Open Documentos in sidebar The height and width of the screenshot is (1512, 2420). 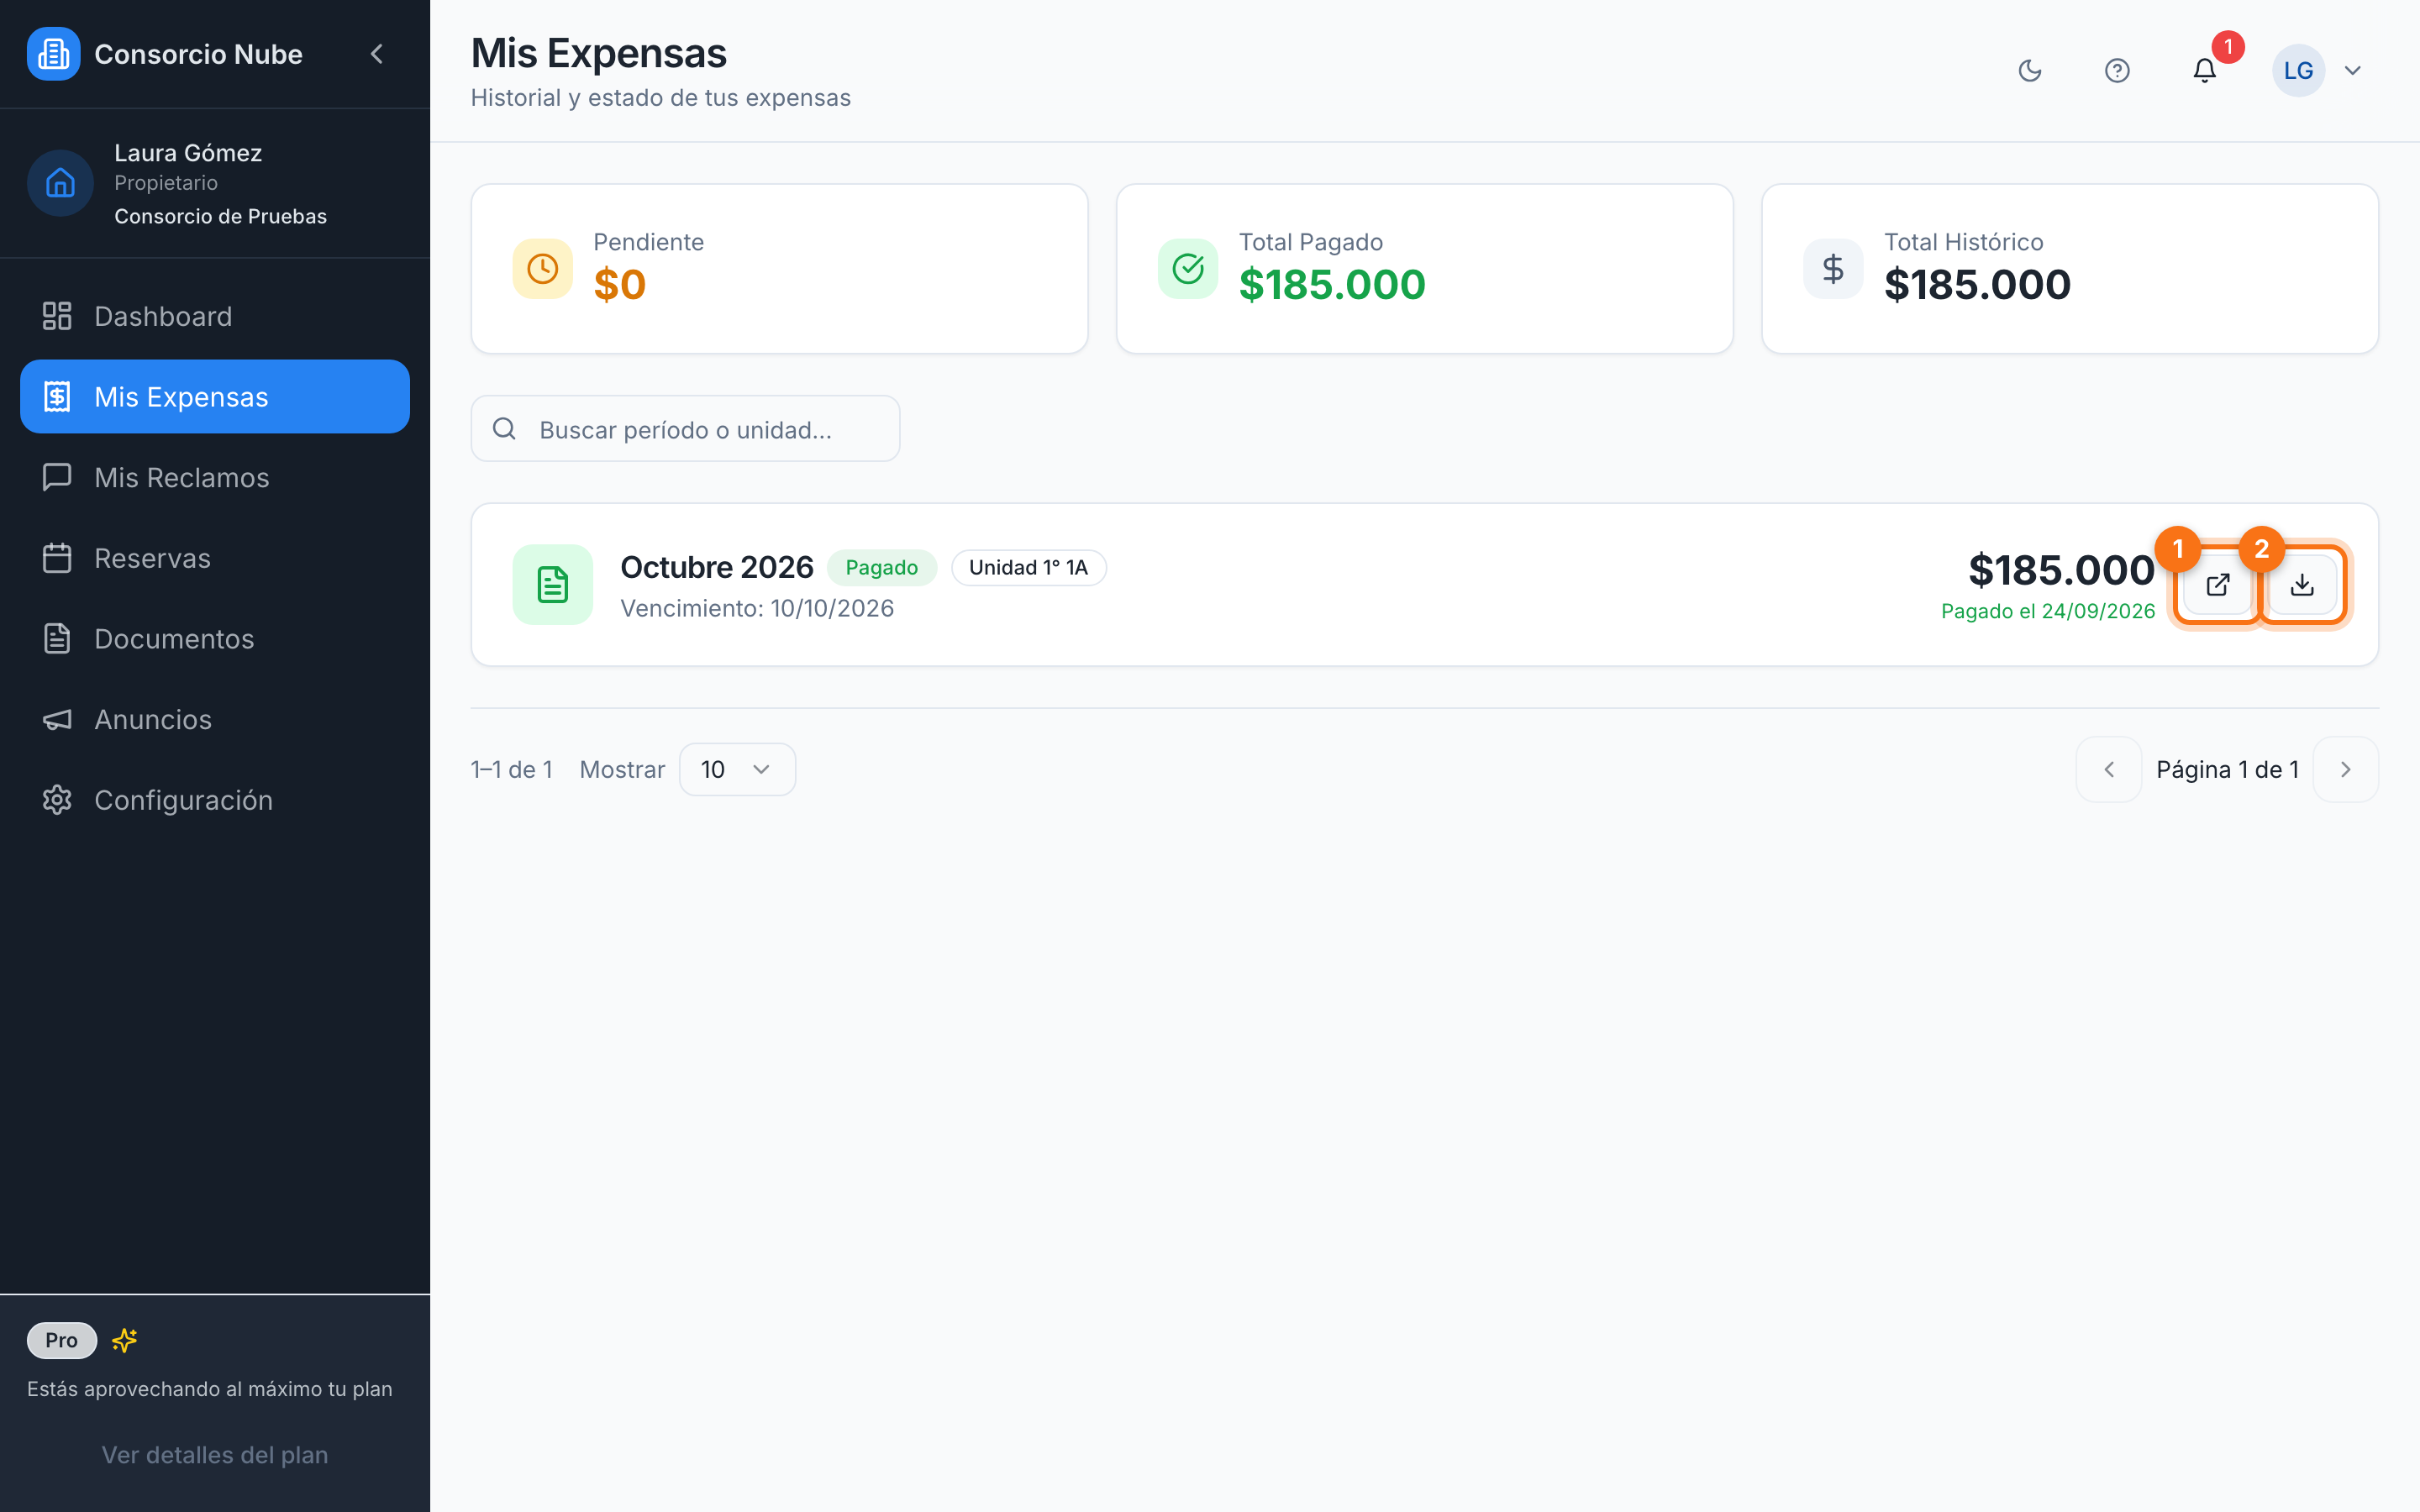coord(215,639)
